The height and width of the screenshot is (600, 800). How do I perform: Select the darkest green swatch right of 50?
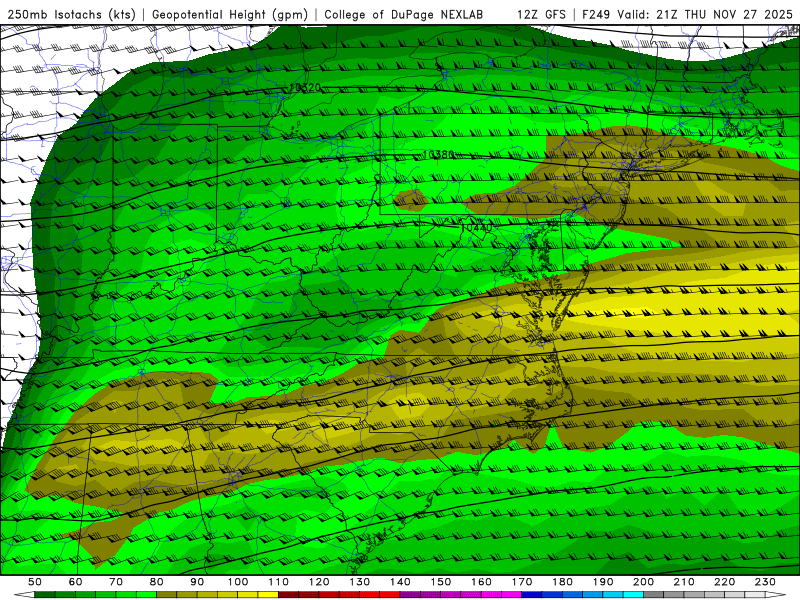click(45, 595)
